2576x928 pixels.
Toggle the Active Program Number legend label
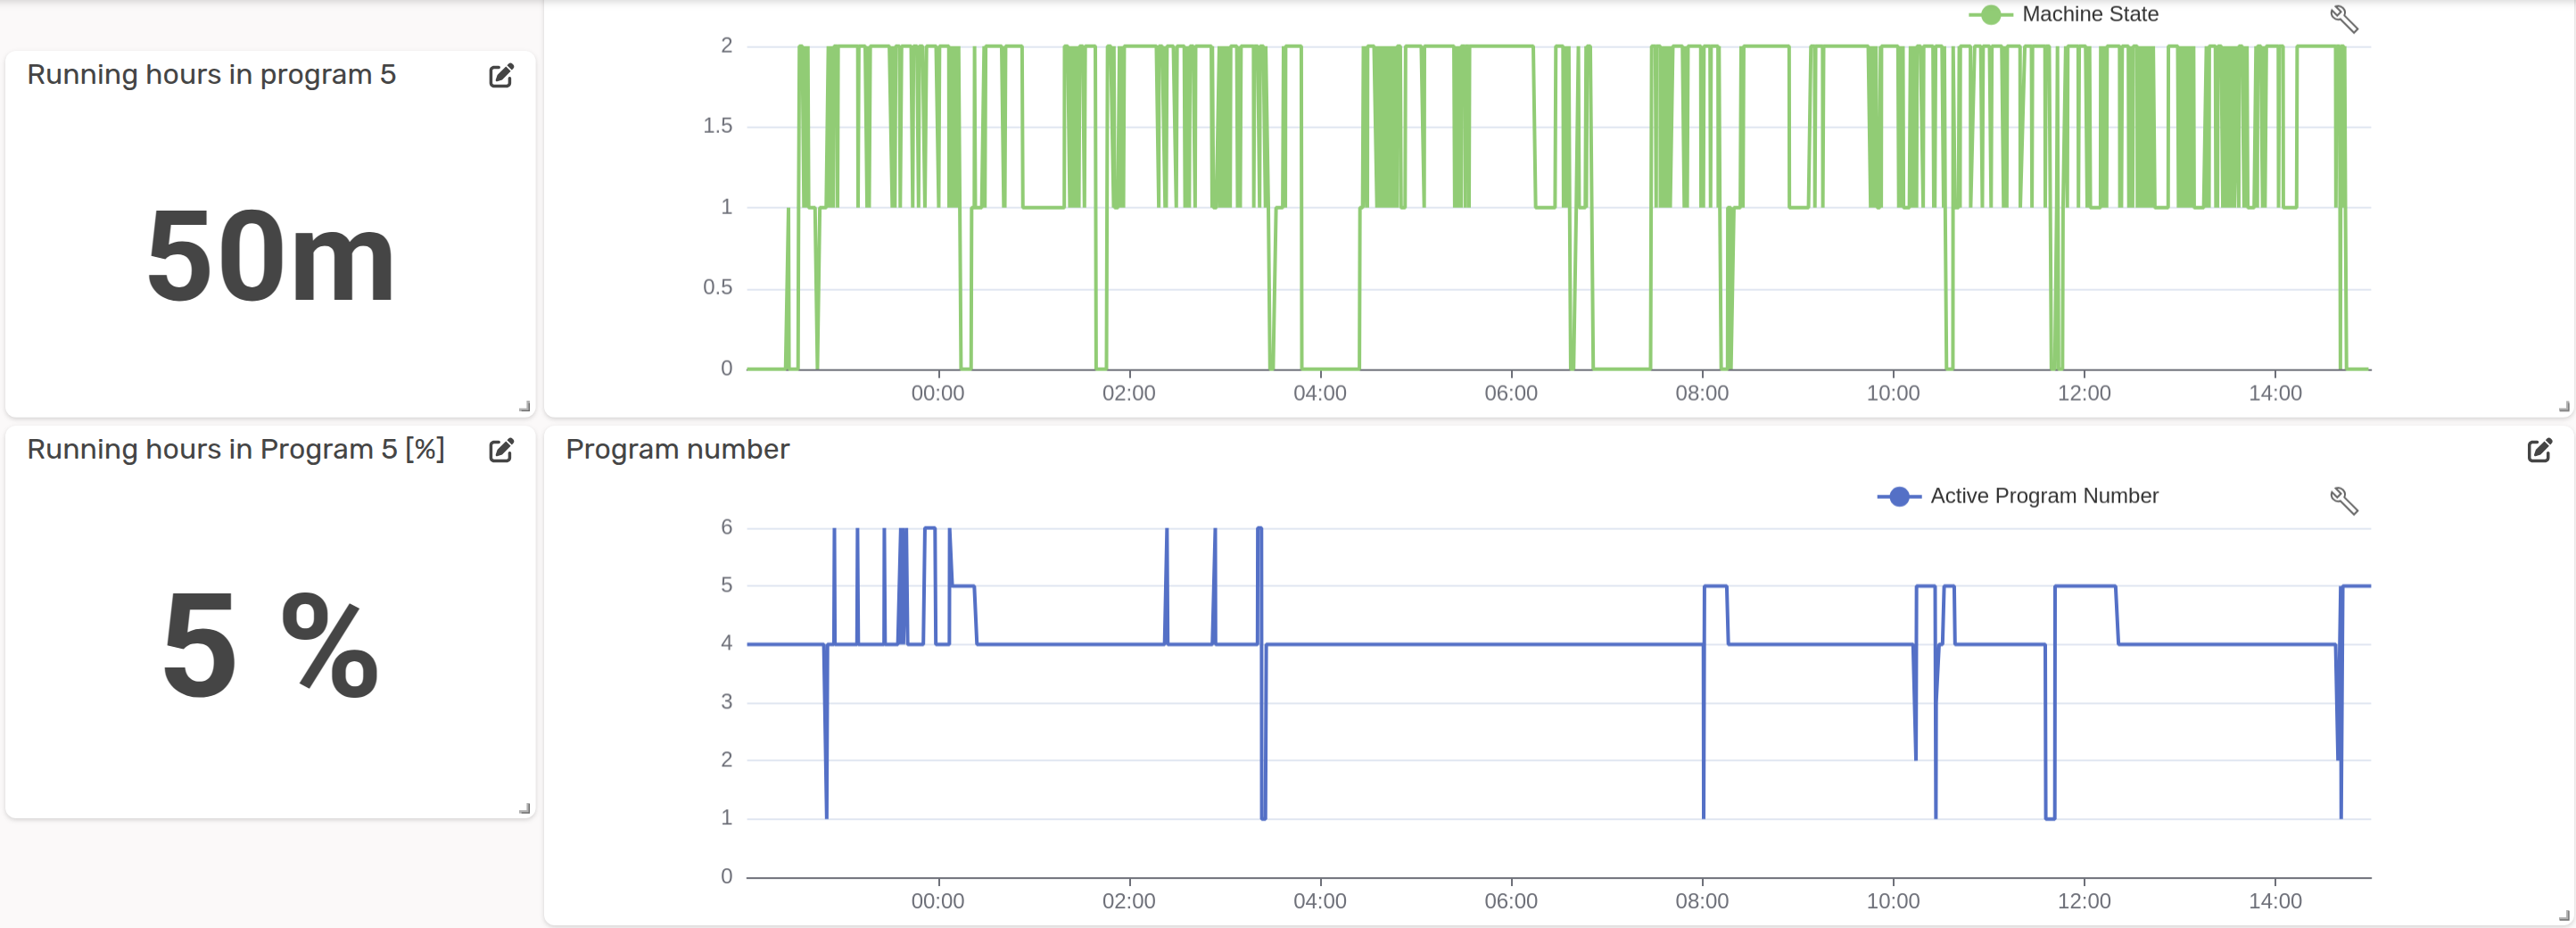pyautogui.click(x=2043, y=496)
